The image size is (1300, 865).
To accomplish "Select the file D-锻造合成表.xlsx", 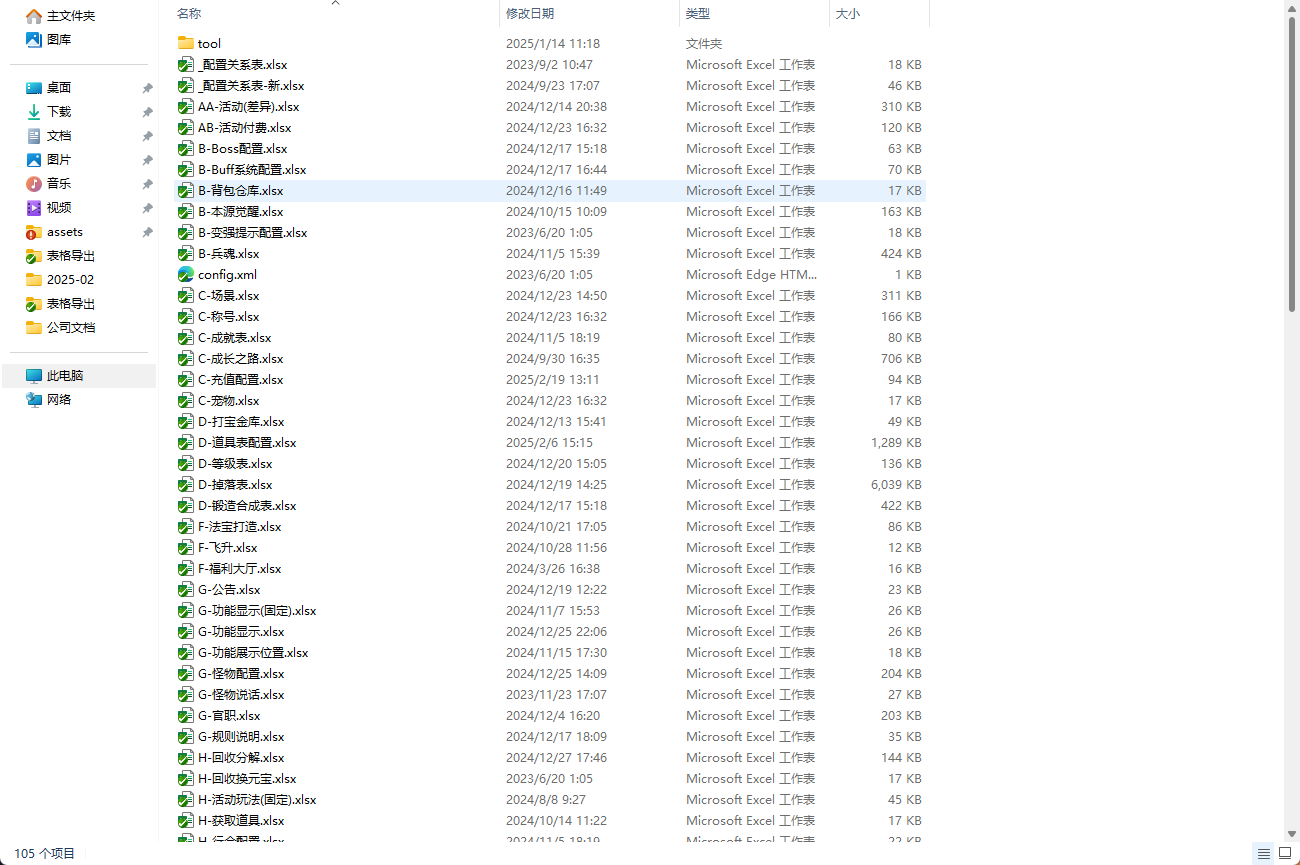I will coord(247,505).
